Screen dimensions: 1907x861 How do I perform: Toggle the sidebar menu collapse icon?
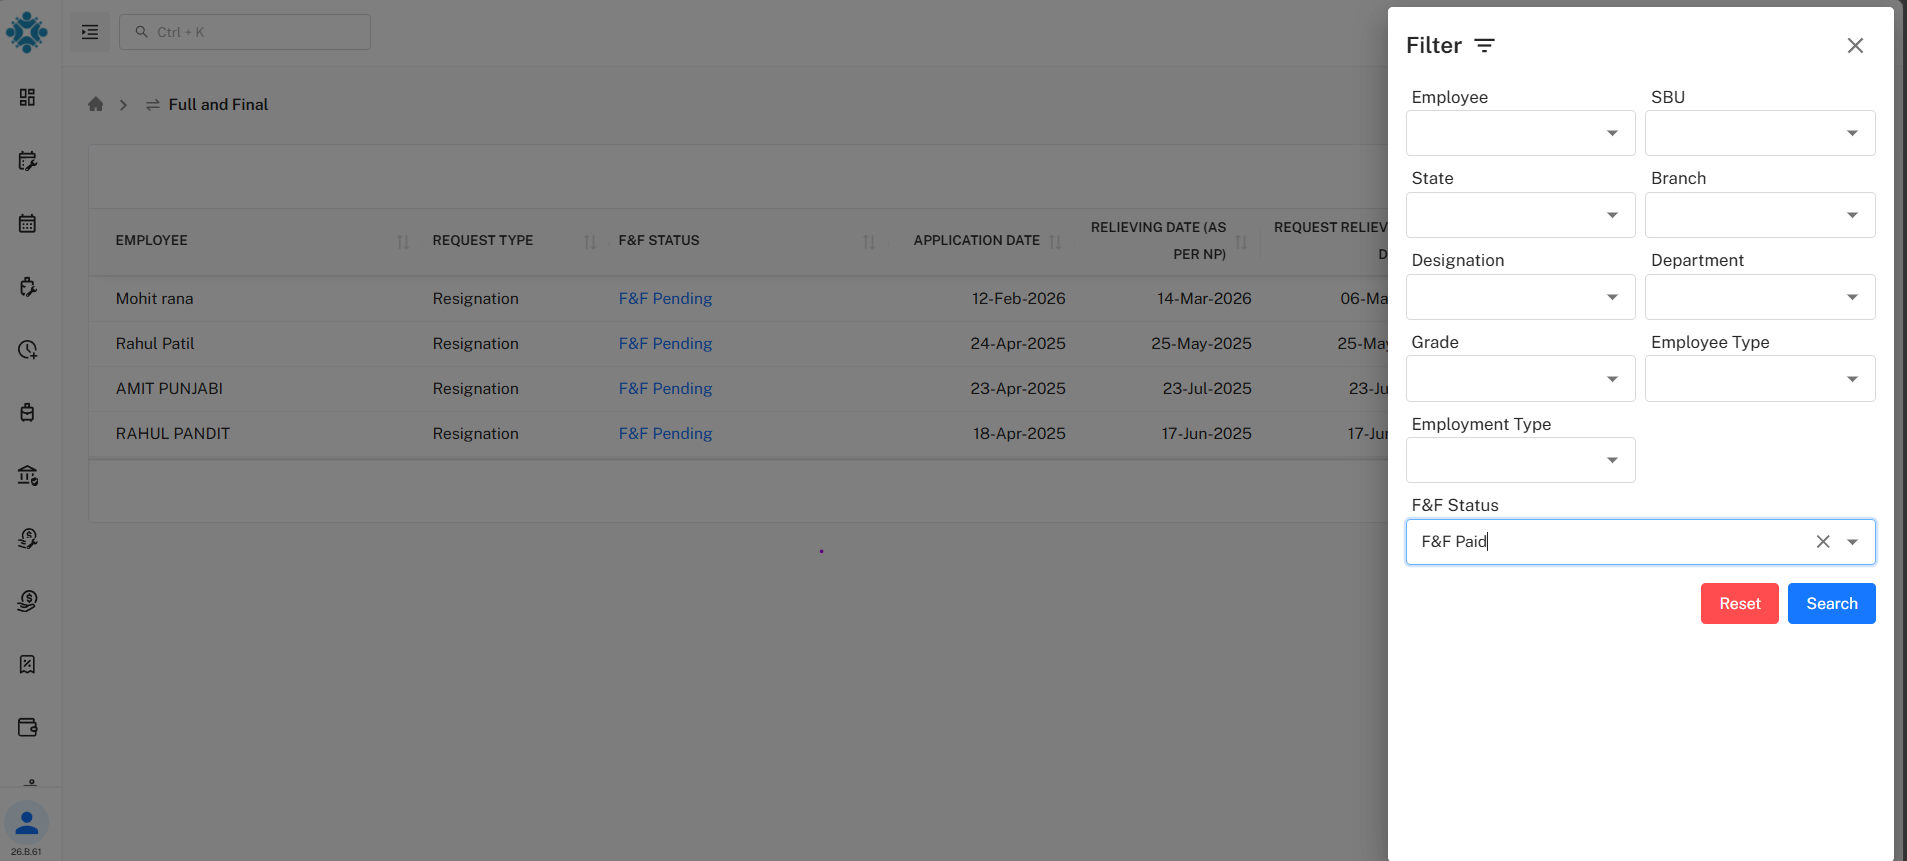click(x=90, y=32)
